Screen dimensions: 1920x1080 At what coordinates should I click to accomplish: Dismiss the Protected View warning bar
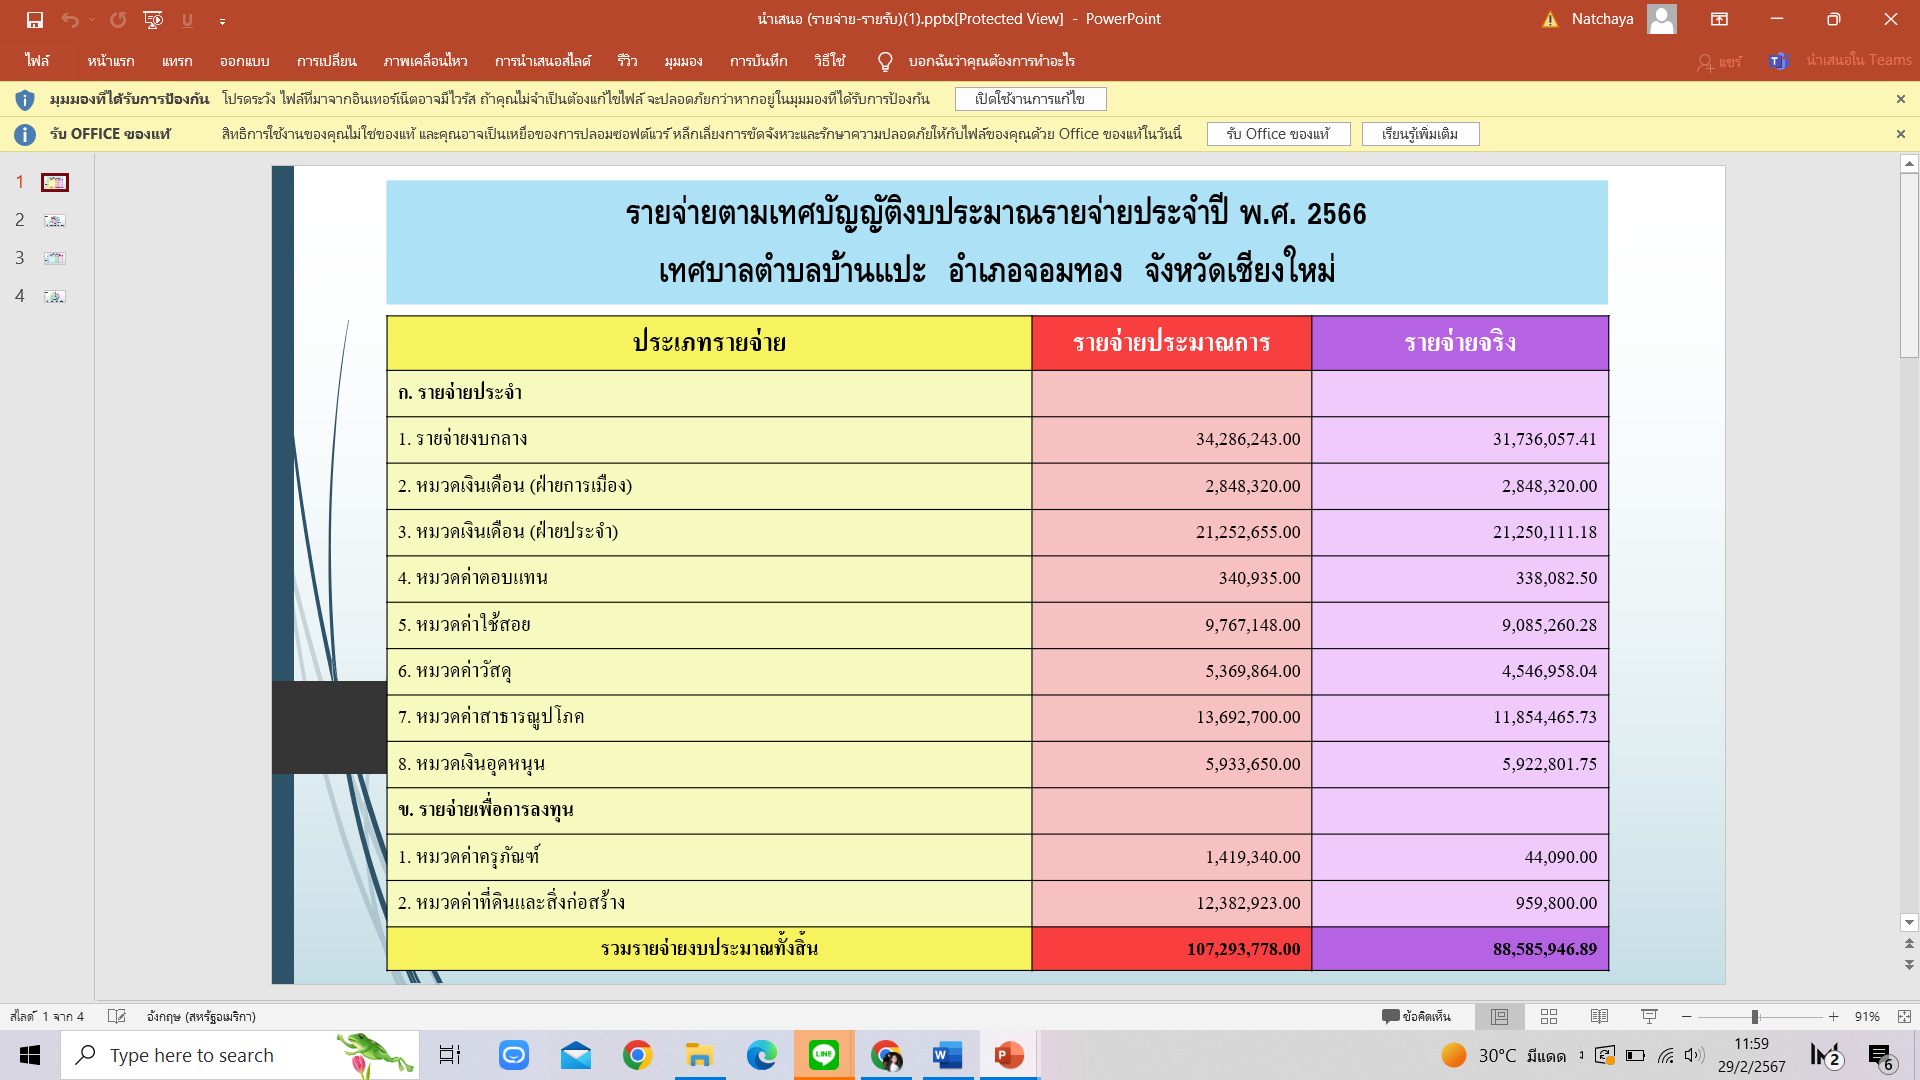pos(1900,99)
